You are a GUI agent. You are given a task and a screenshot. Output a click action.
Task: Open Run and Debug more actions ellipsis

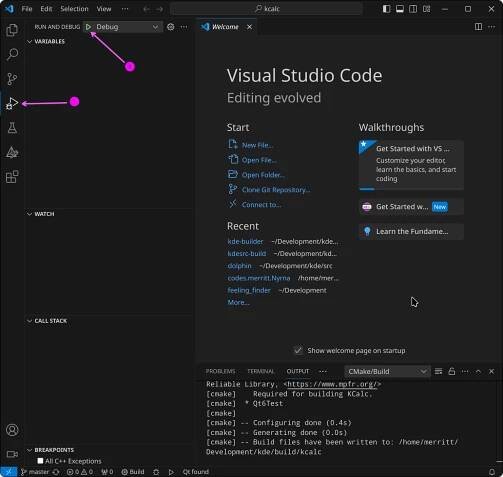coord(184,27)
